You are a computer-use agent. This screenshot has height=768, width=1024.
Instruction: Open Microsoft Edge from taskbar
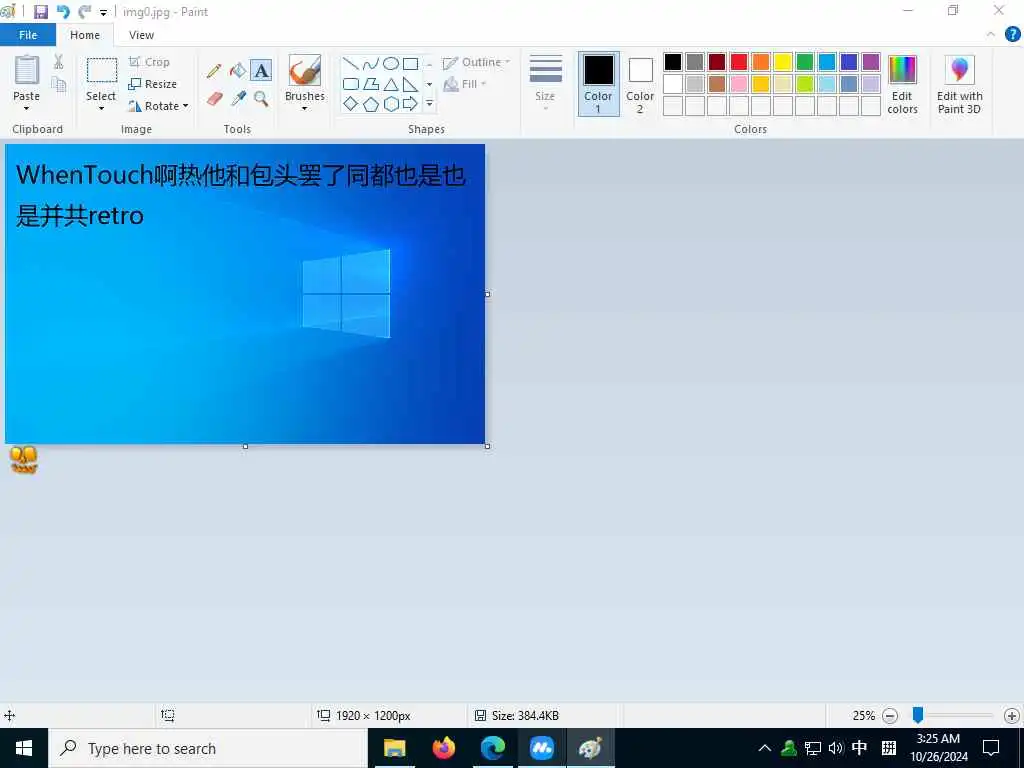tap(492, 748)
